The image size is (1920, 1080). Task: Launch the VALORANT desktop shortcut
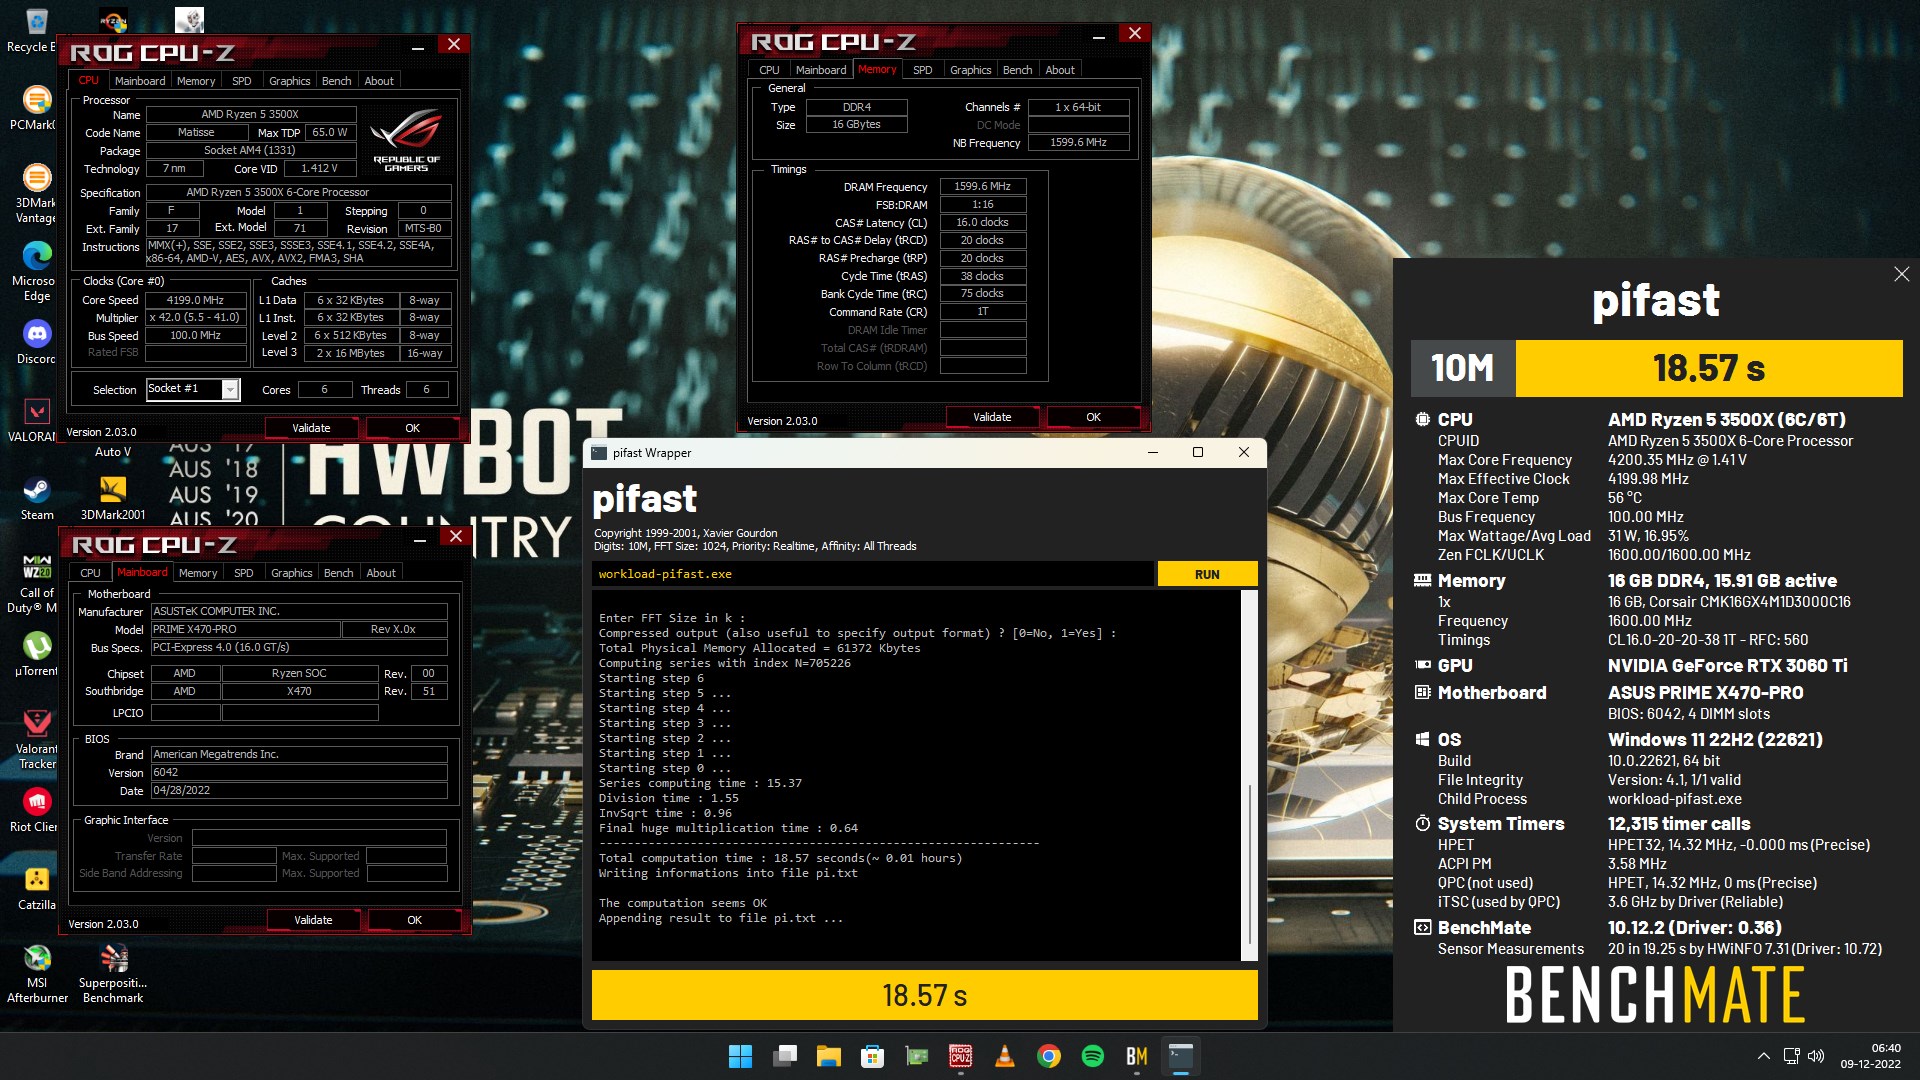click(x=36, y=420)
